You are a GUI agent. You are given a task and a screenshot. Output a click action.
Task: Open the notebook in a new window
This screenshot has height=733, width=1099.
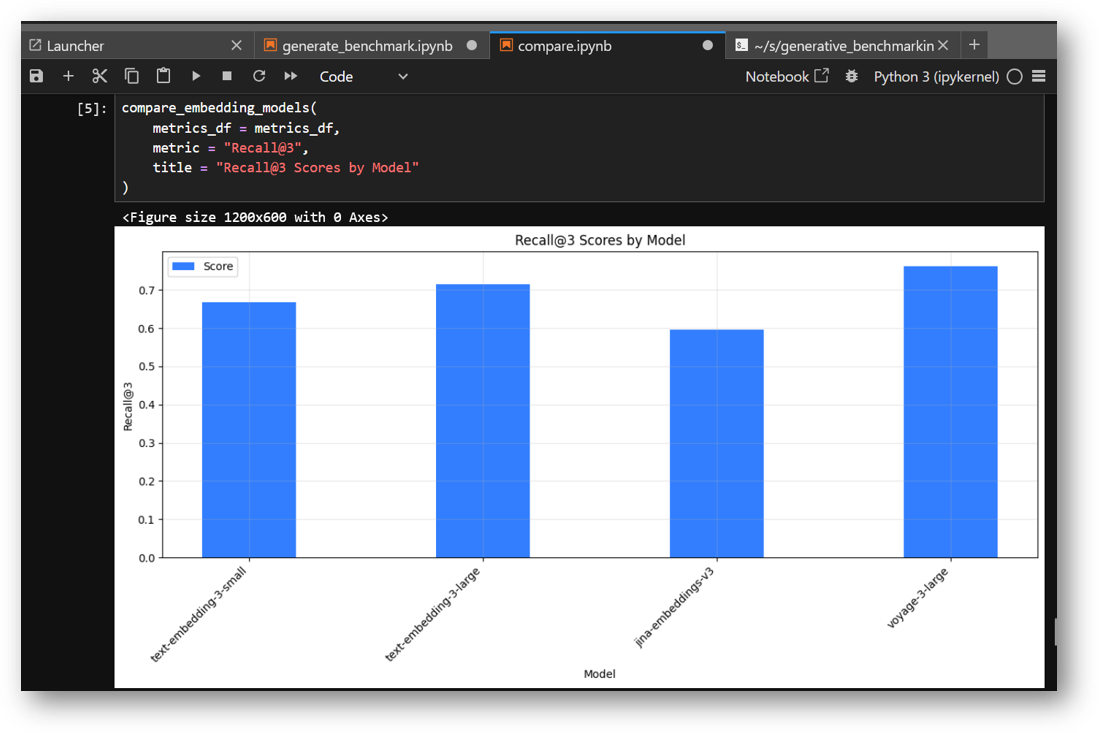[822, 75]
